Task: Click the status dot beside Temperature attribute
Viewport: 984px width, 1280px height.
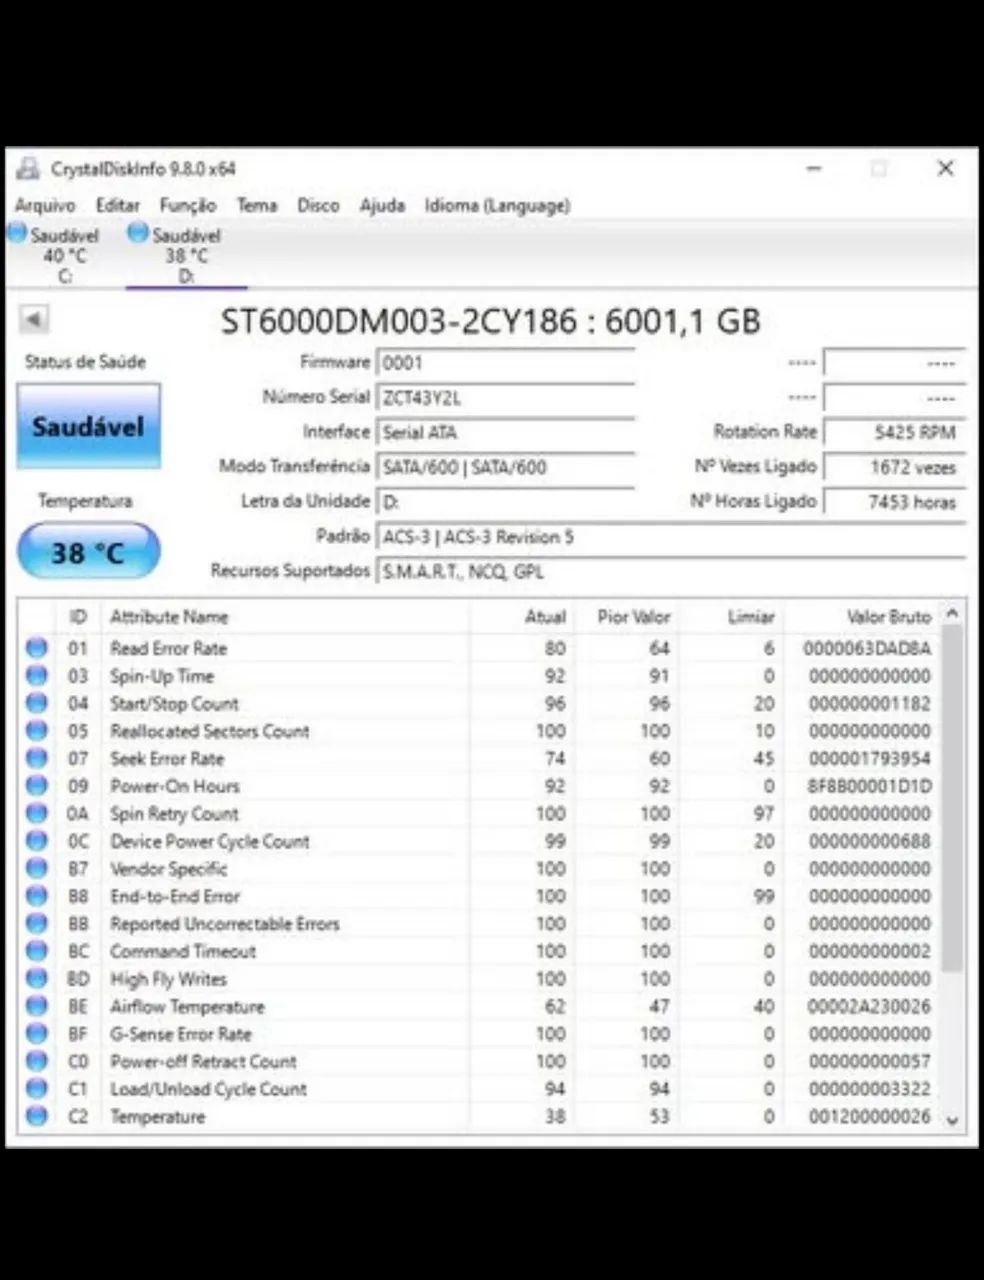Action: [36, 1117]
